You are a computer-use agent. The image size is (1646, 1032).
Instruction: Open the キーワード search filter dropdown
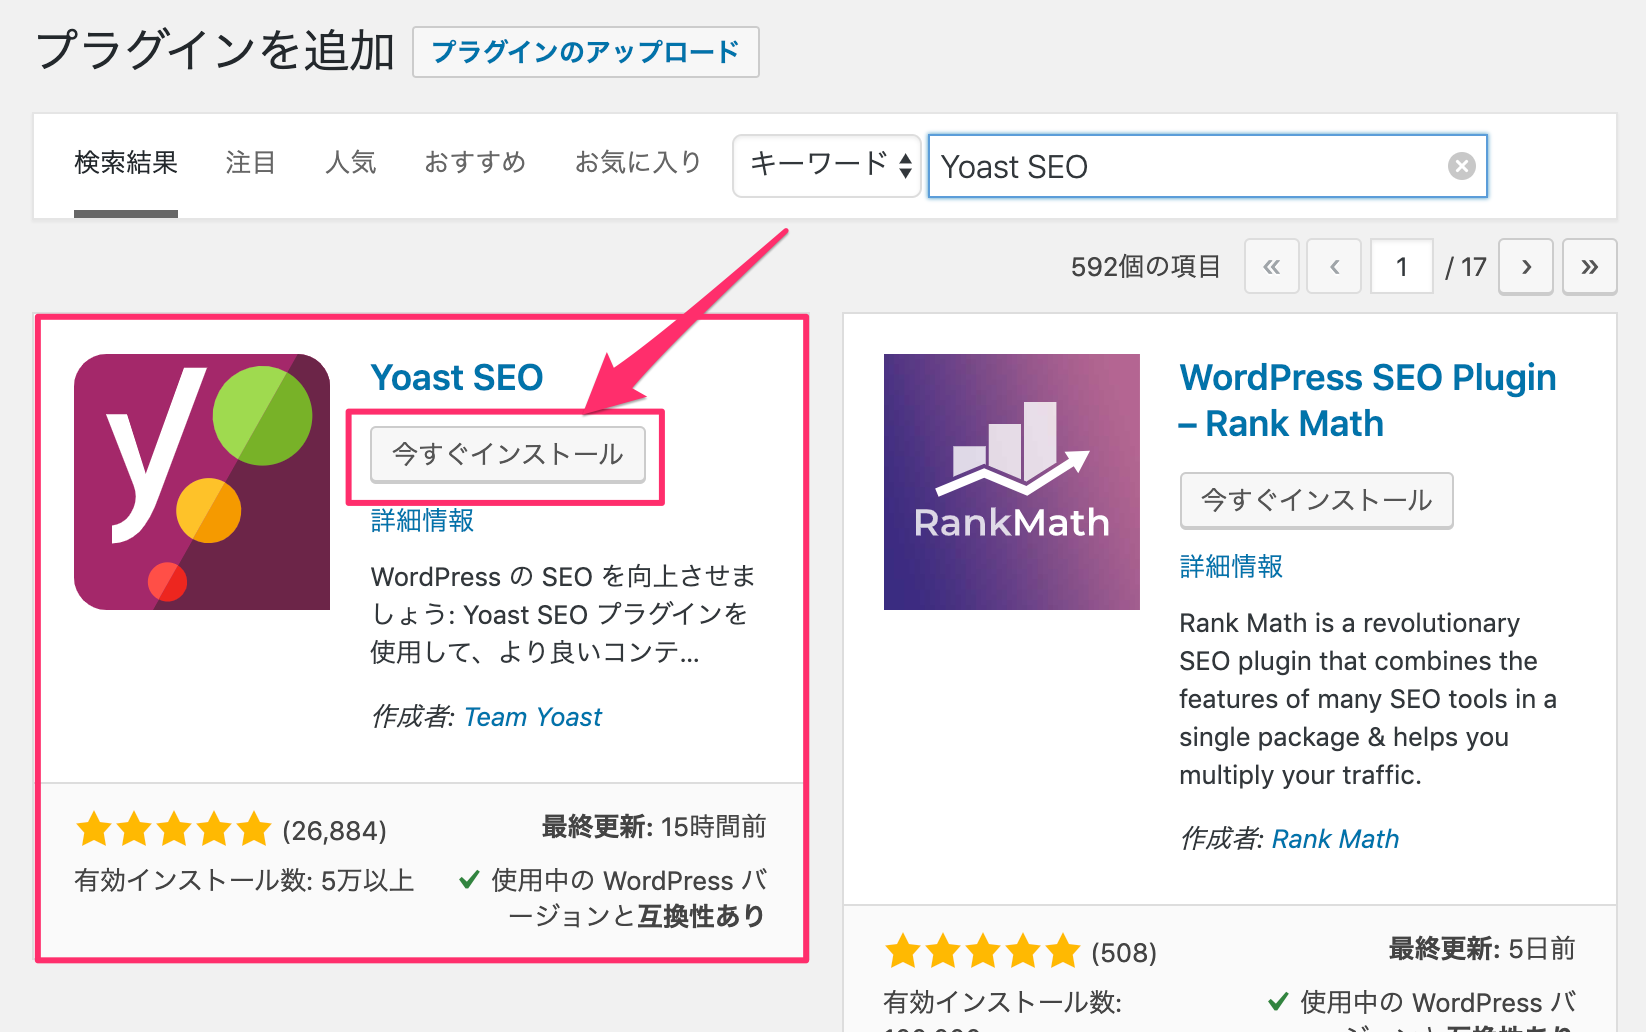(x=826, y=166)
